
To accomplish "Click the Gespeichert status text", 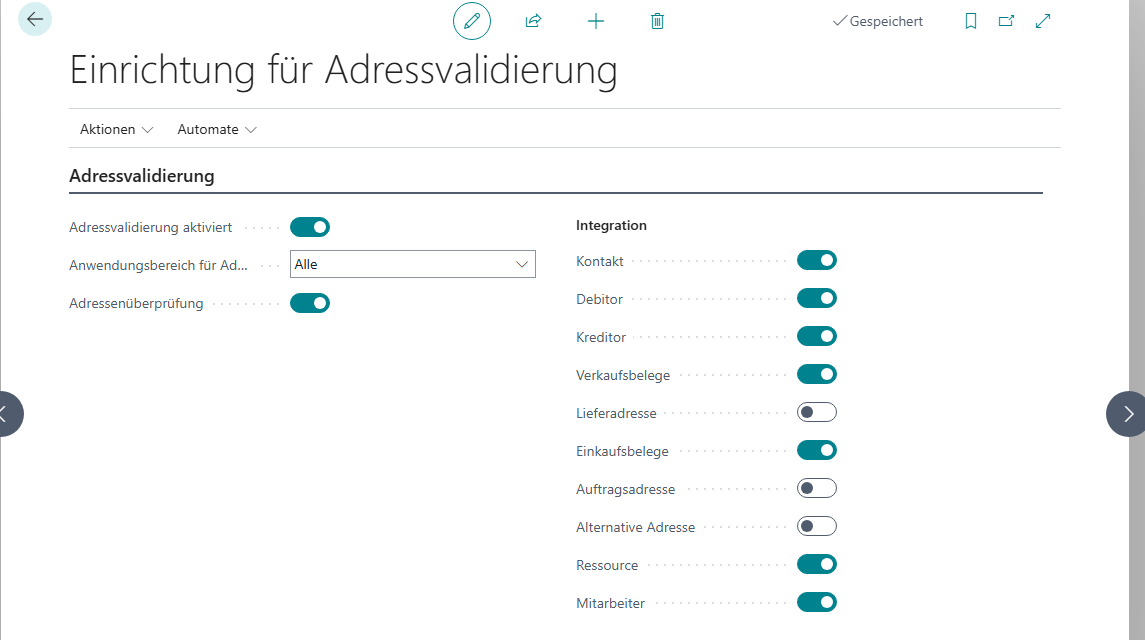I will 886,22.
